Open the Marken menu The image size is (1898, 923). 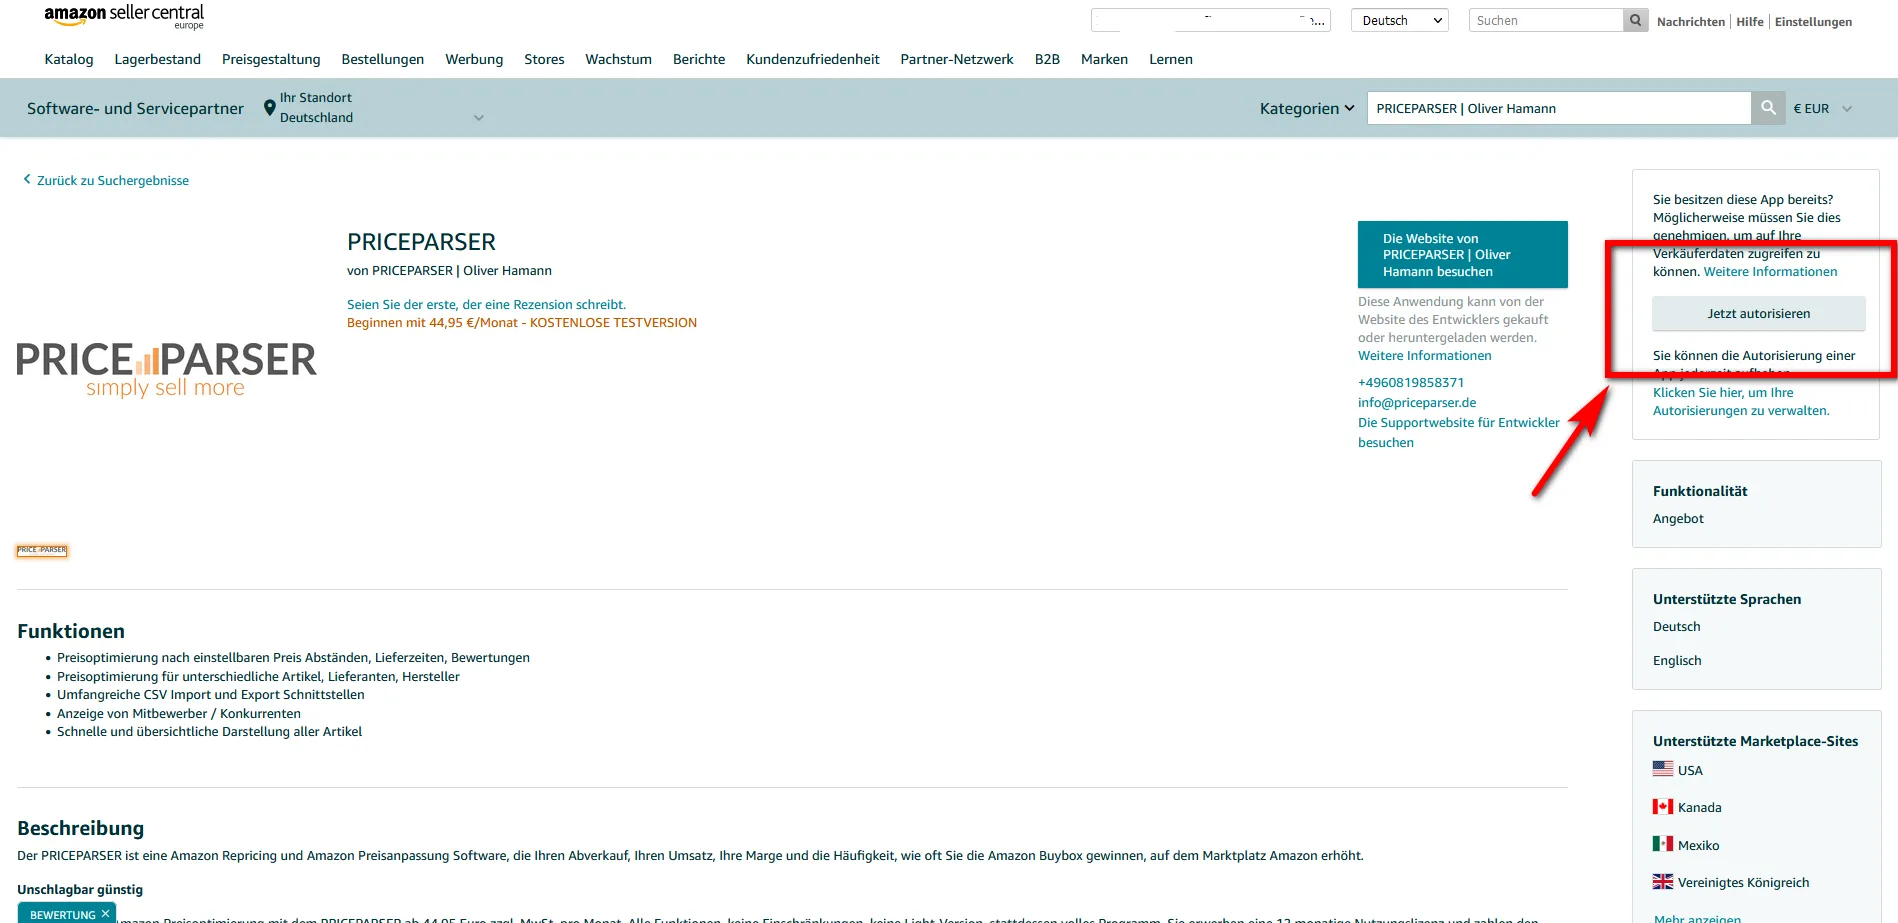(1104, 59)
